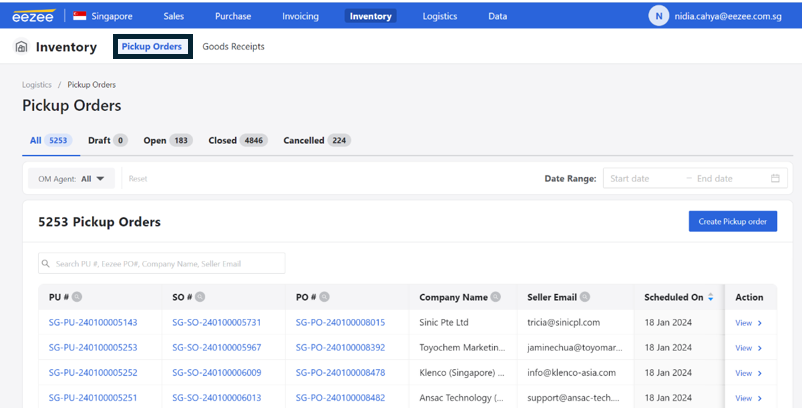
Task: Open sales order SG-SO-240100005731
Action: click(x=217, y=322)
